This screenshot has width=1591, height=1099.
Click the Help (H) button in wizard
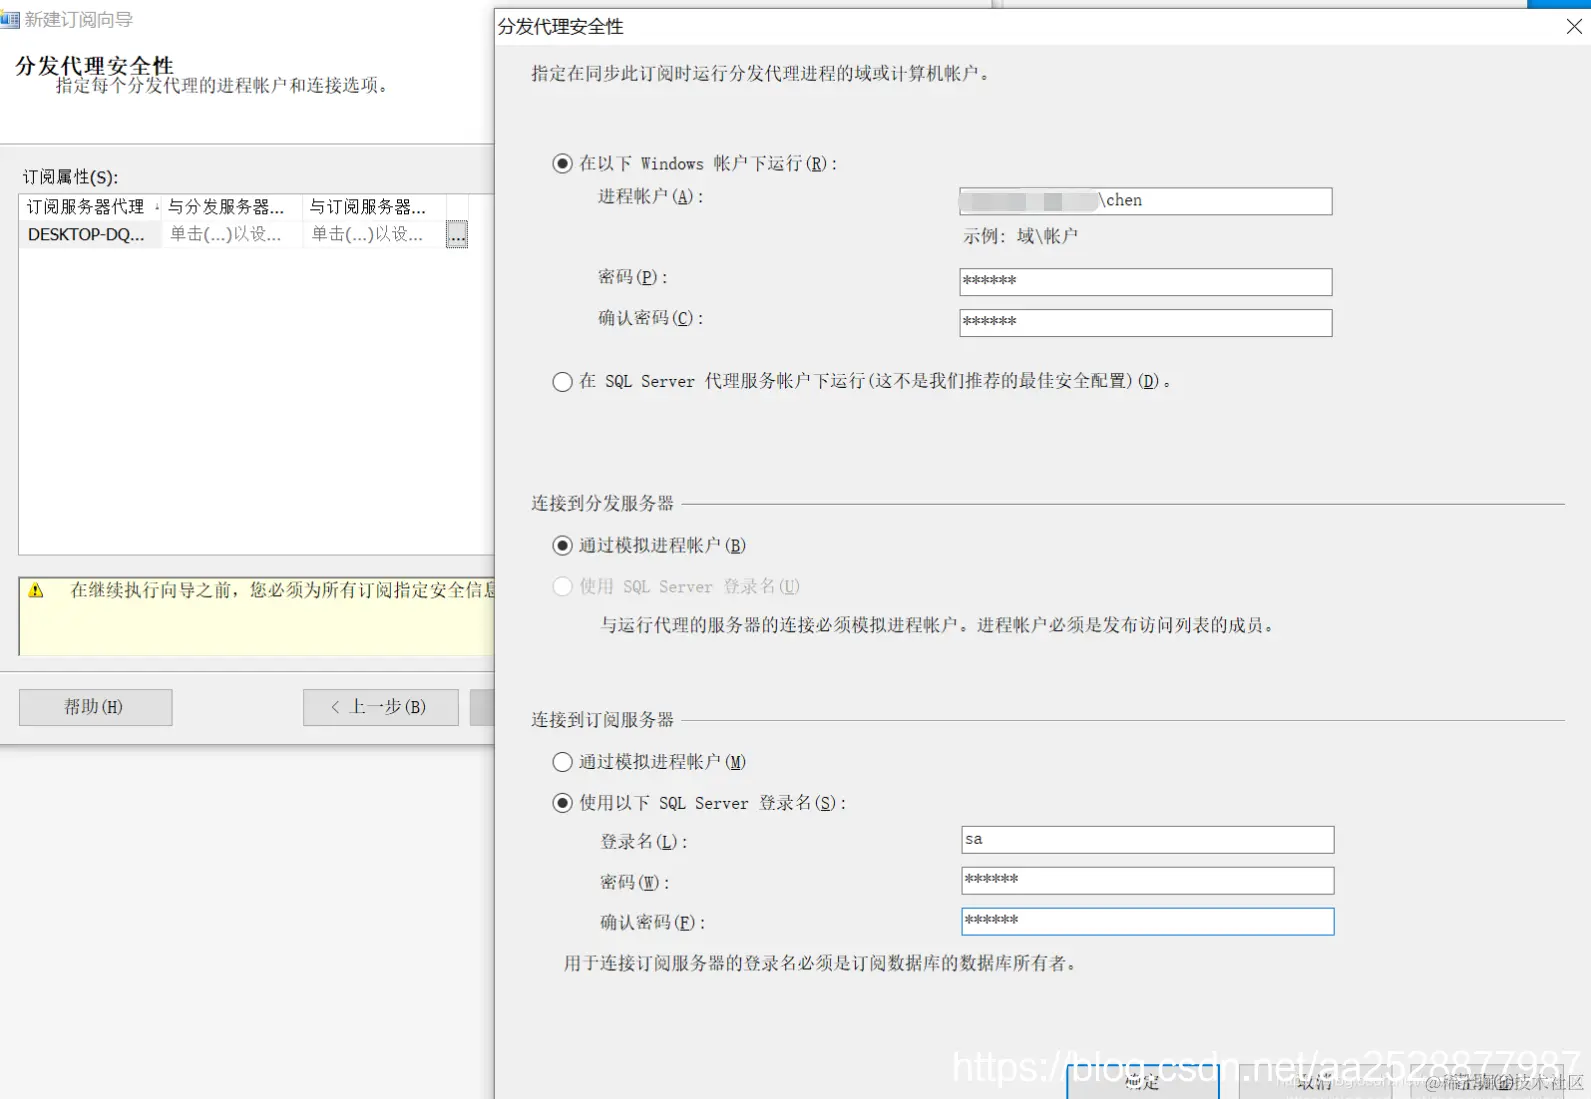point(95,707)
